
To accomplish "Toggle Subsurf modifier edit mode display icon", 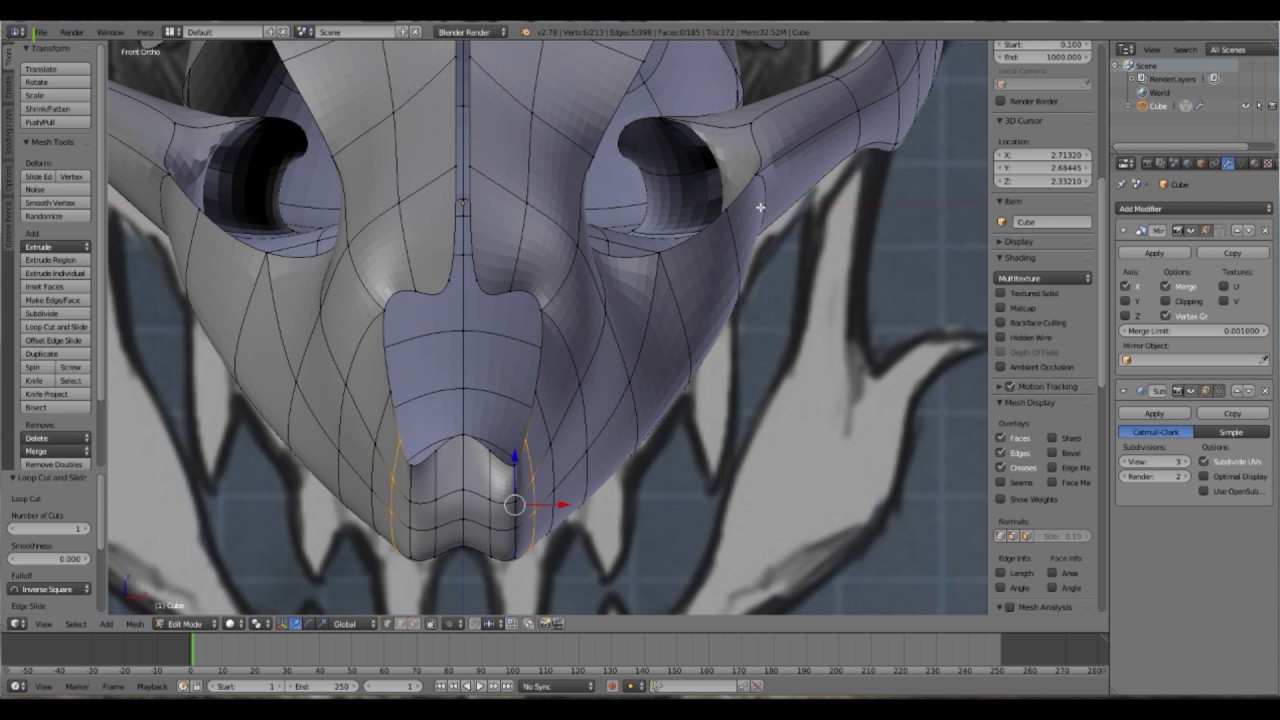I will 1205,391.
